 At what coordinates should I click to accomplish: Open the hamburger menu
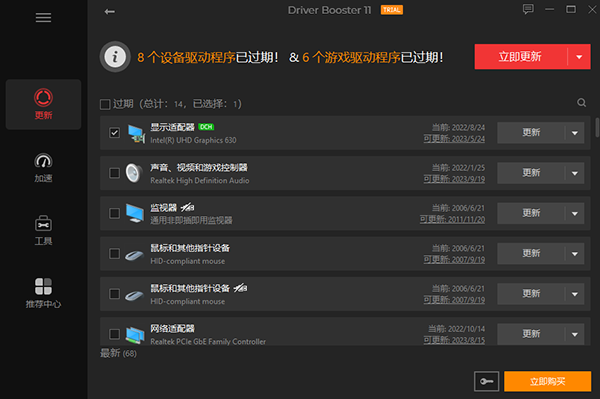43,18
